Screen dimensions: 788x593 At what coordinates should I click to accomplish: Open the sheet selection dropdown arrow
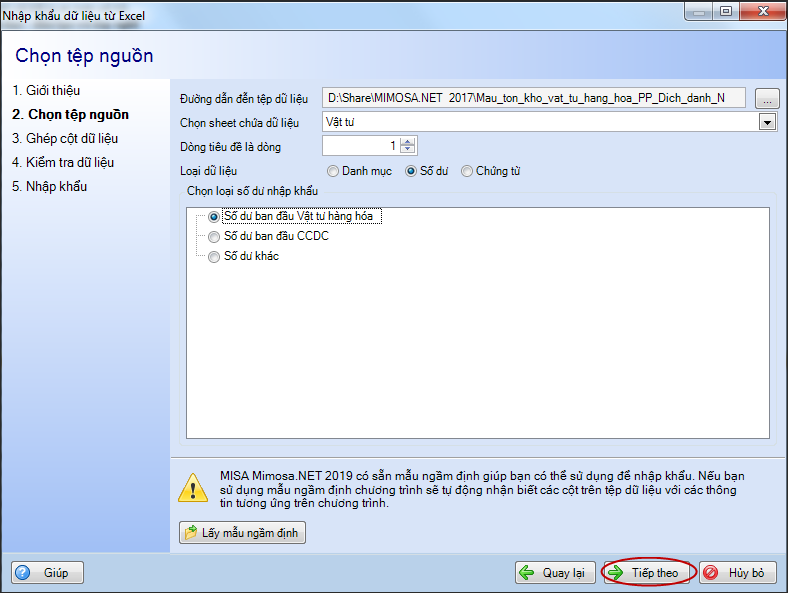[767, 122]
